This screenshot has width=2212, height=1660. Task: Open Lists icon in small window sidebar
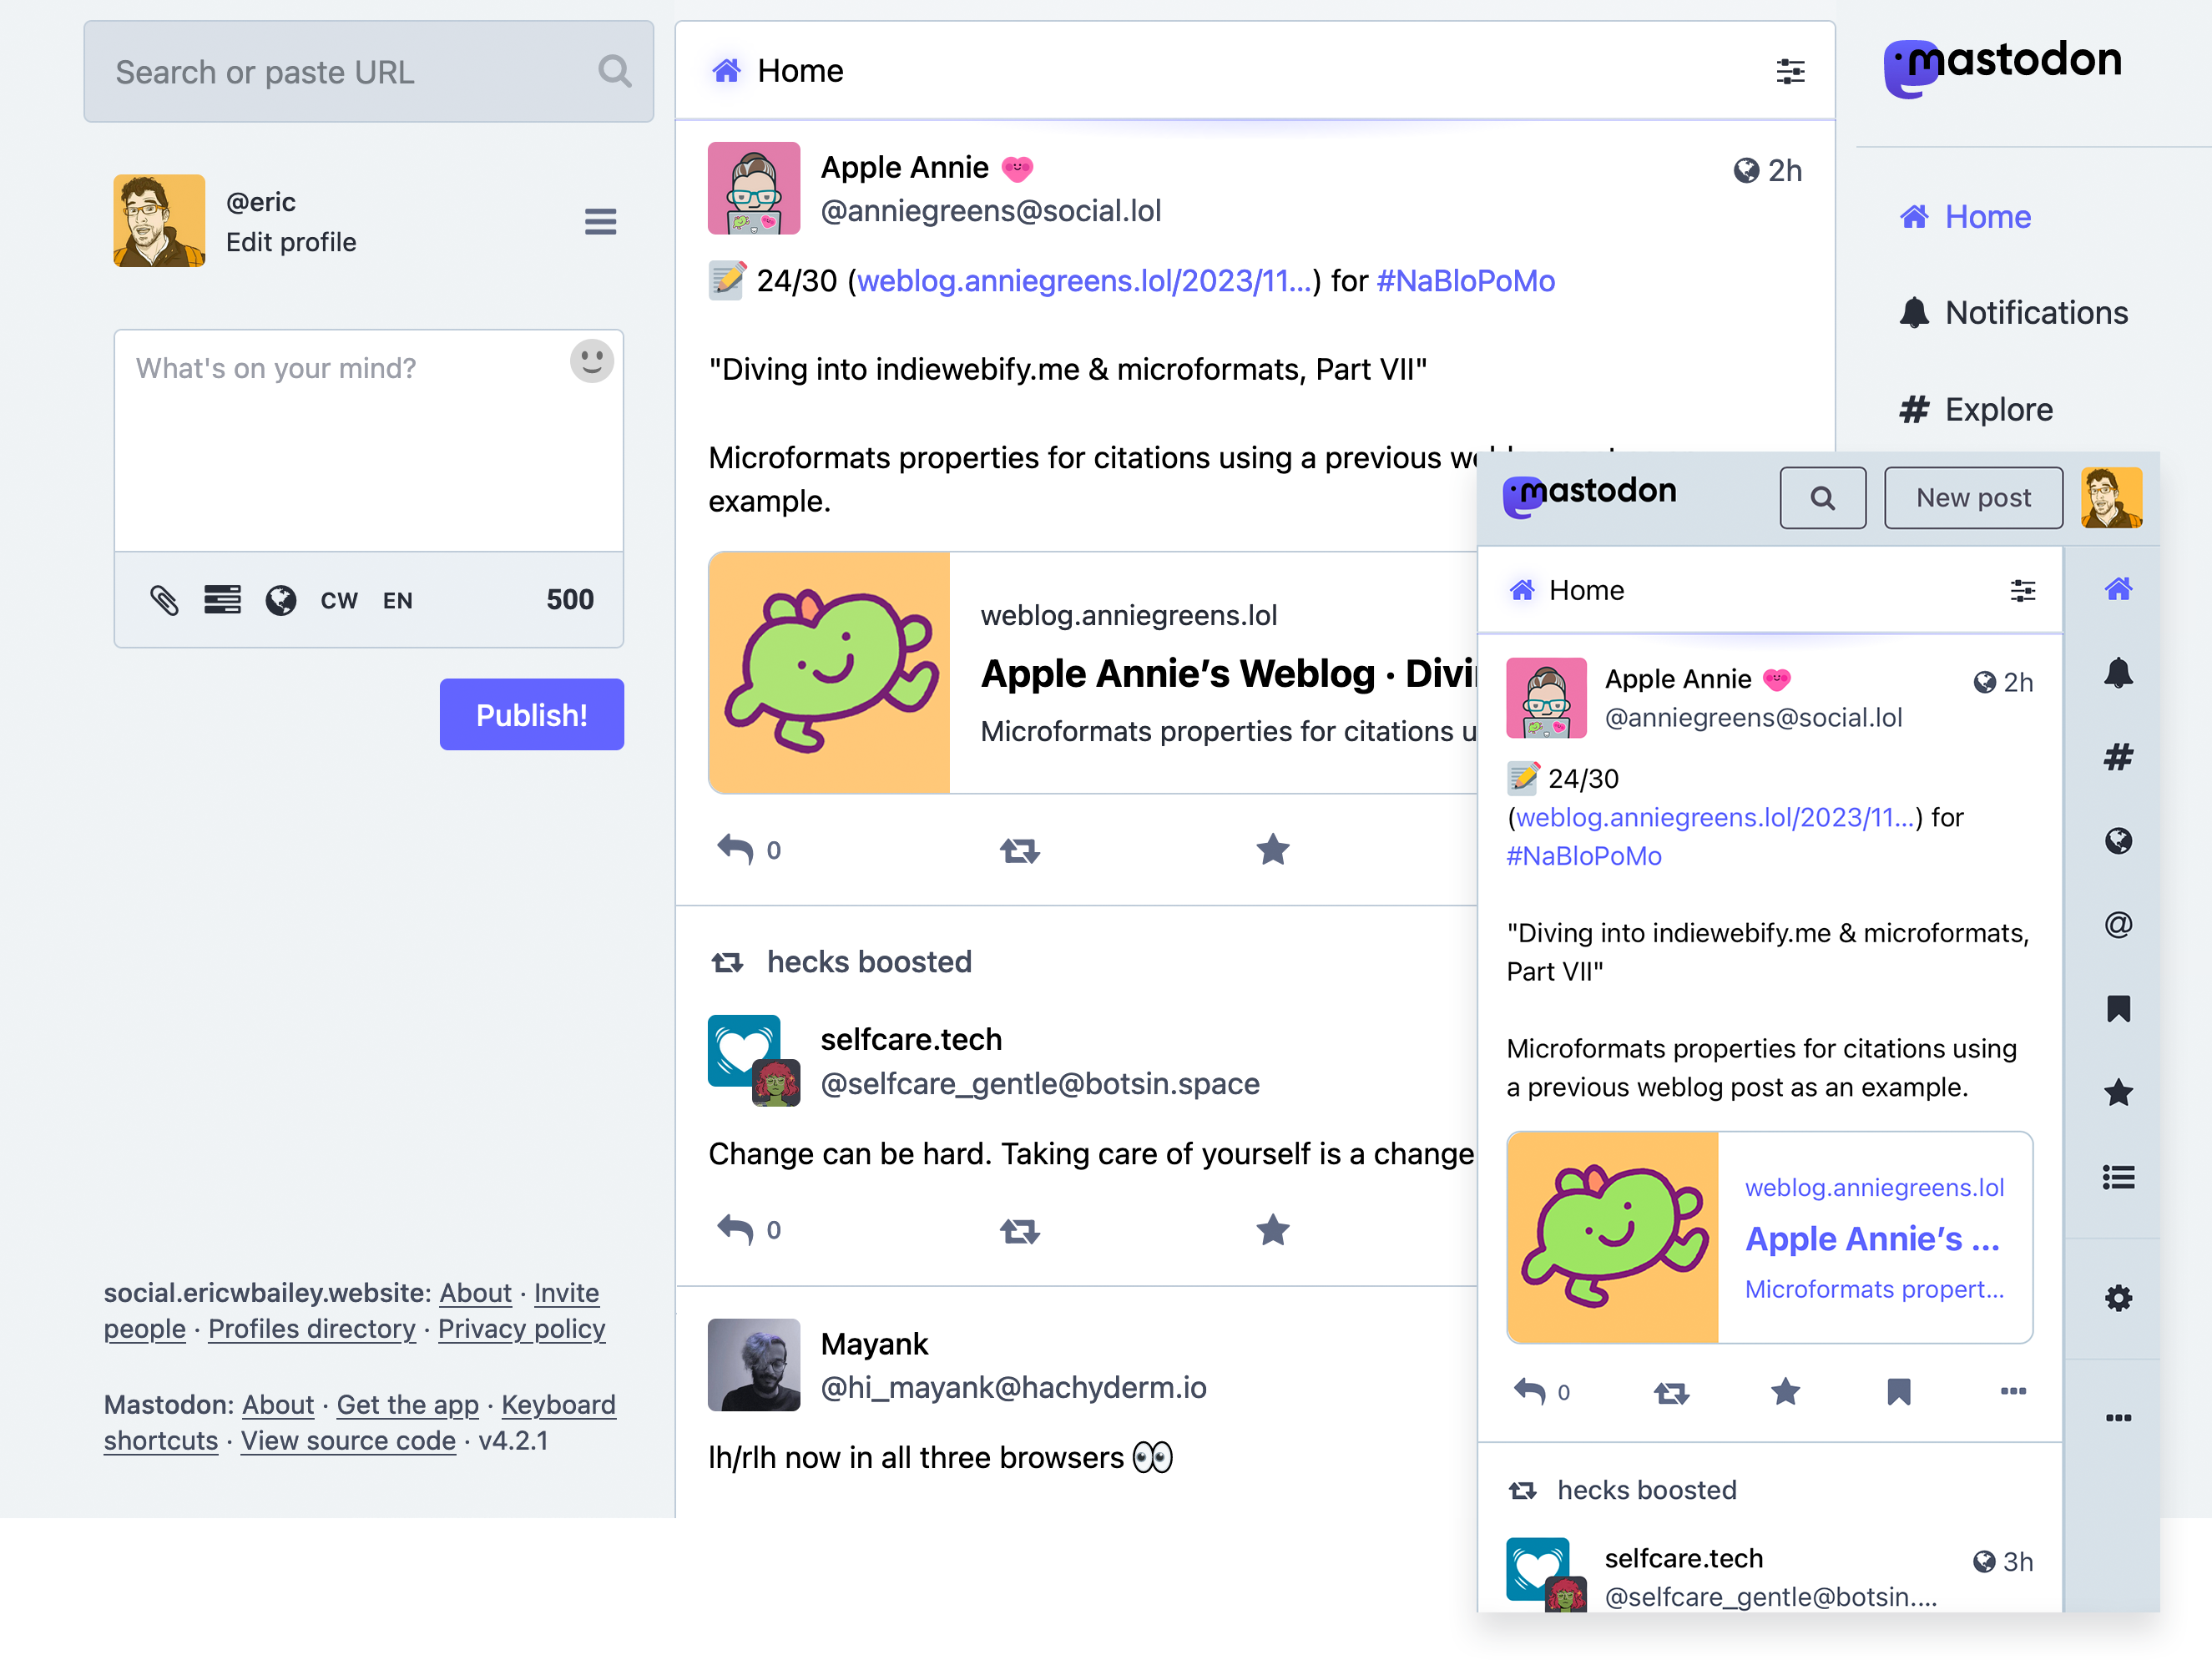coord(2118,1177)
